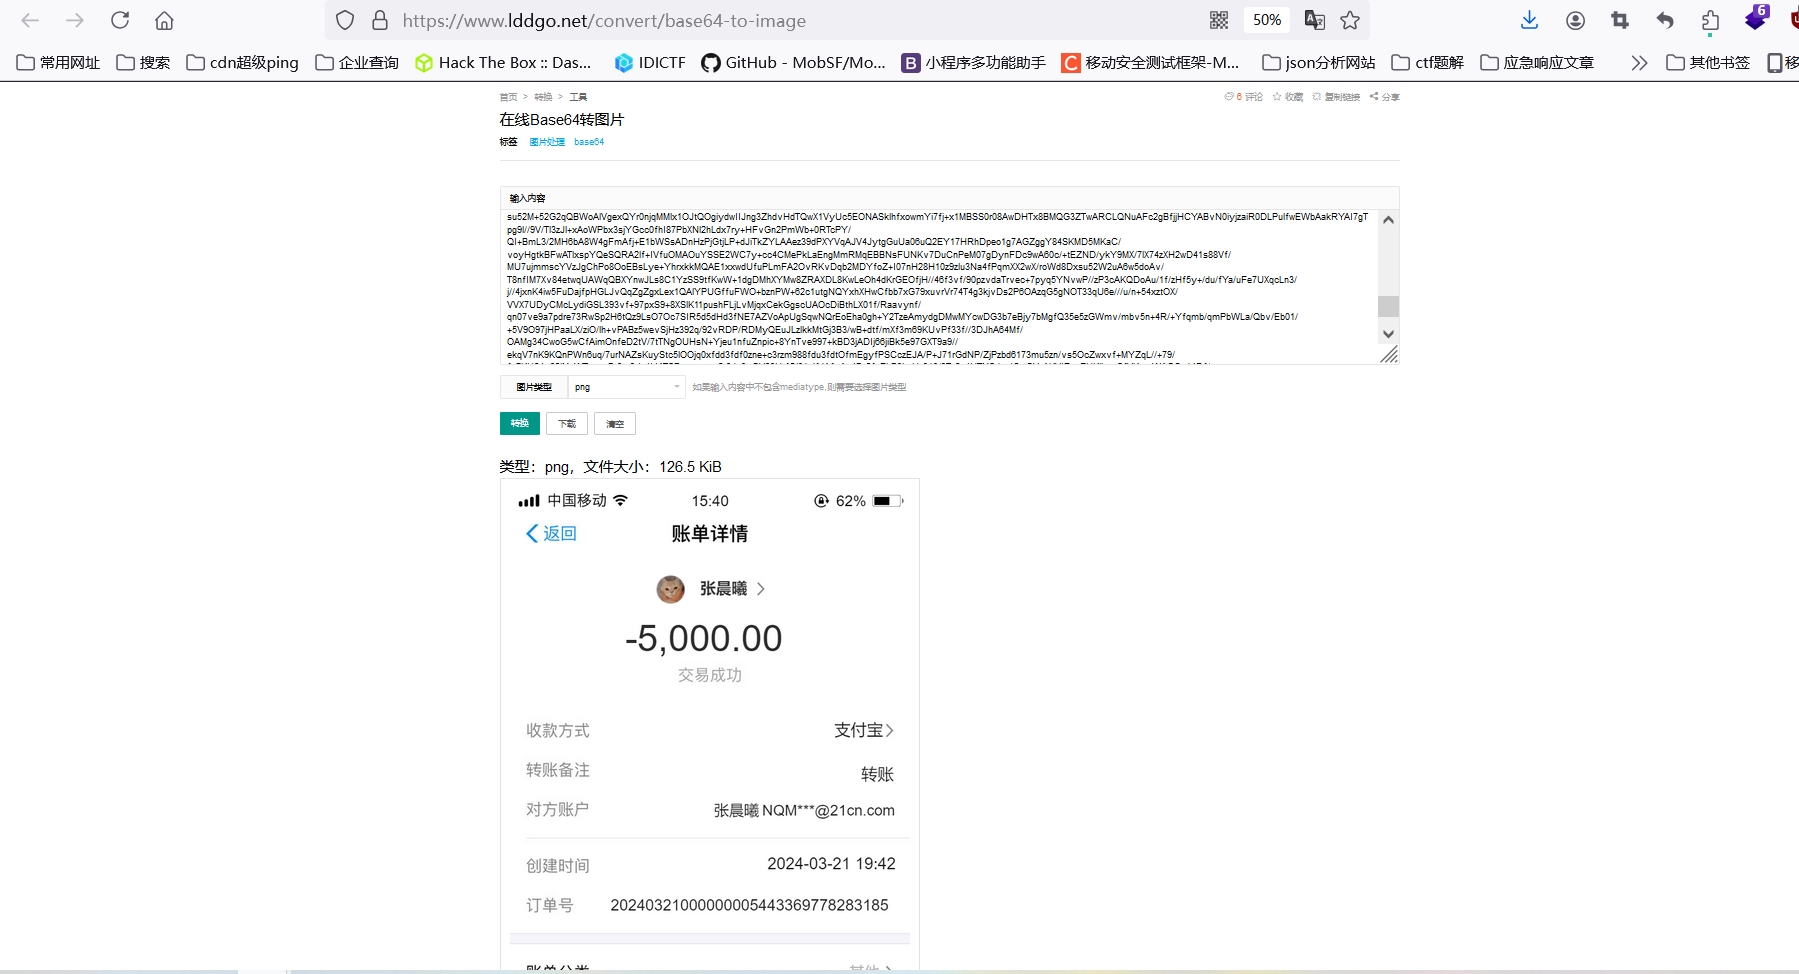Screen dimensions: 1799x974
Task: Click the account text NQM***@21cn.com
Action: 828,811
